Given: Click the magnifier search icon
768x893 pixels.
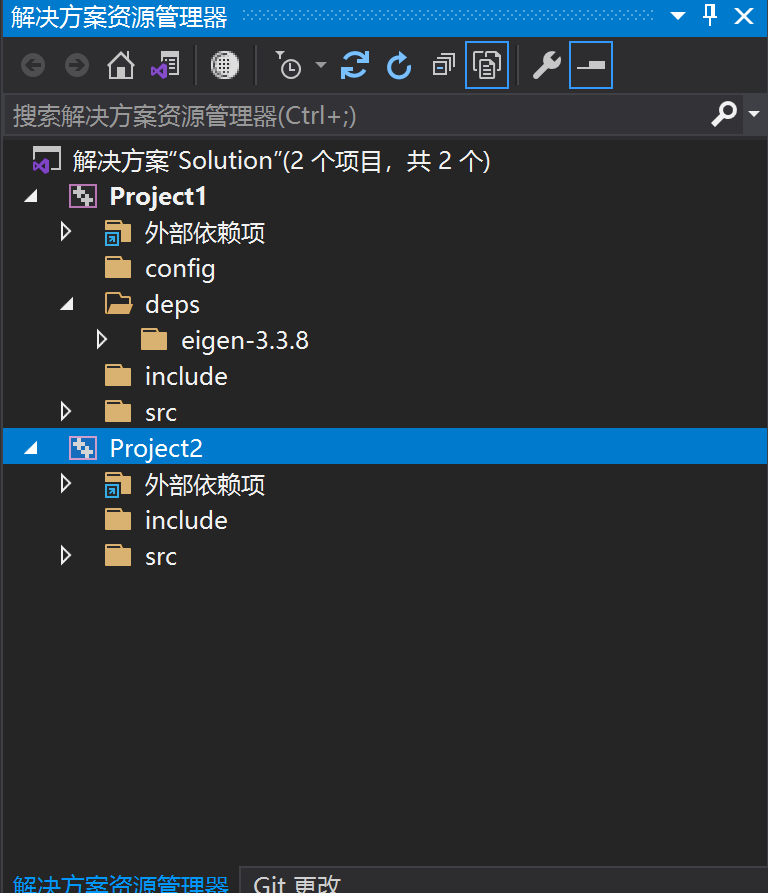Looking at the screenshot, I should point(724,114).
